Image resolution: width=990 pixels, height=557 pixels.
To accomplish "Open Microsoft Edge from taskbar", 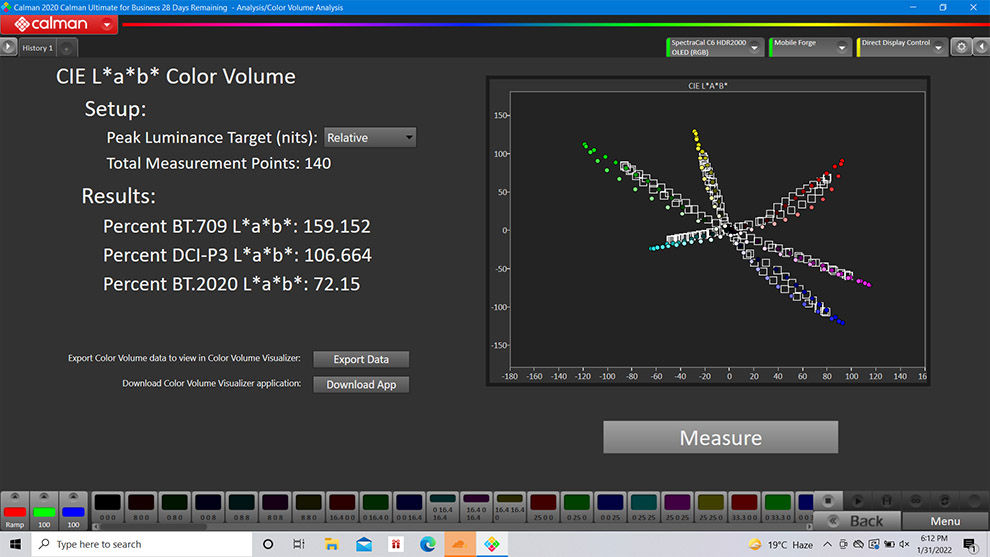I will pyautogui.click(x=427, y=544).
